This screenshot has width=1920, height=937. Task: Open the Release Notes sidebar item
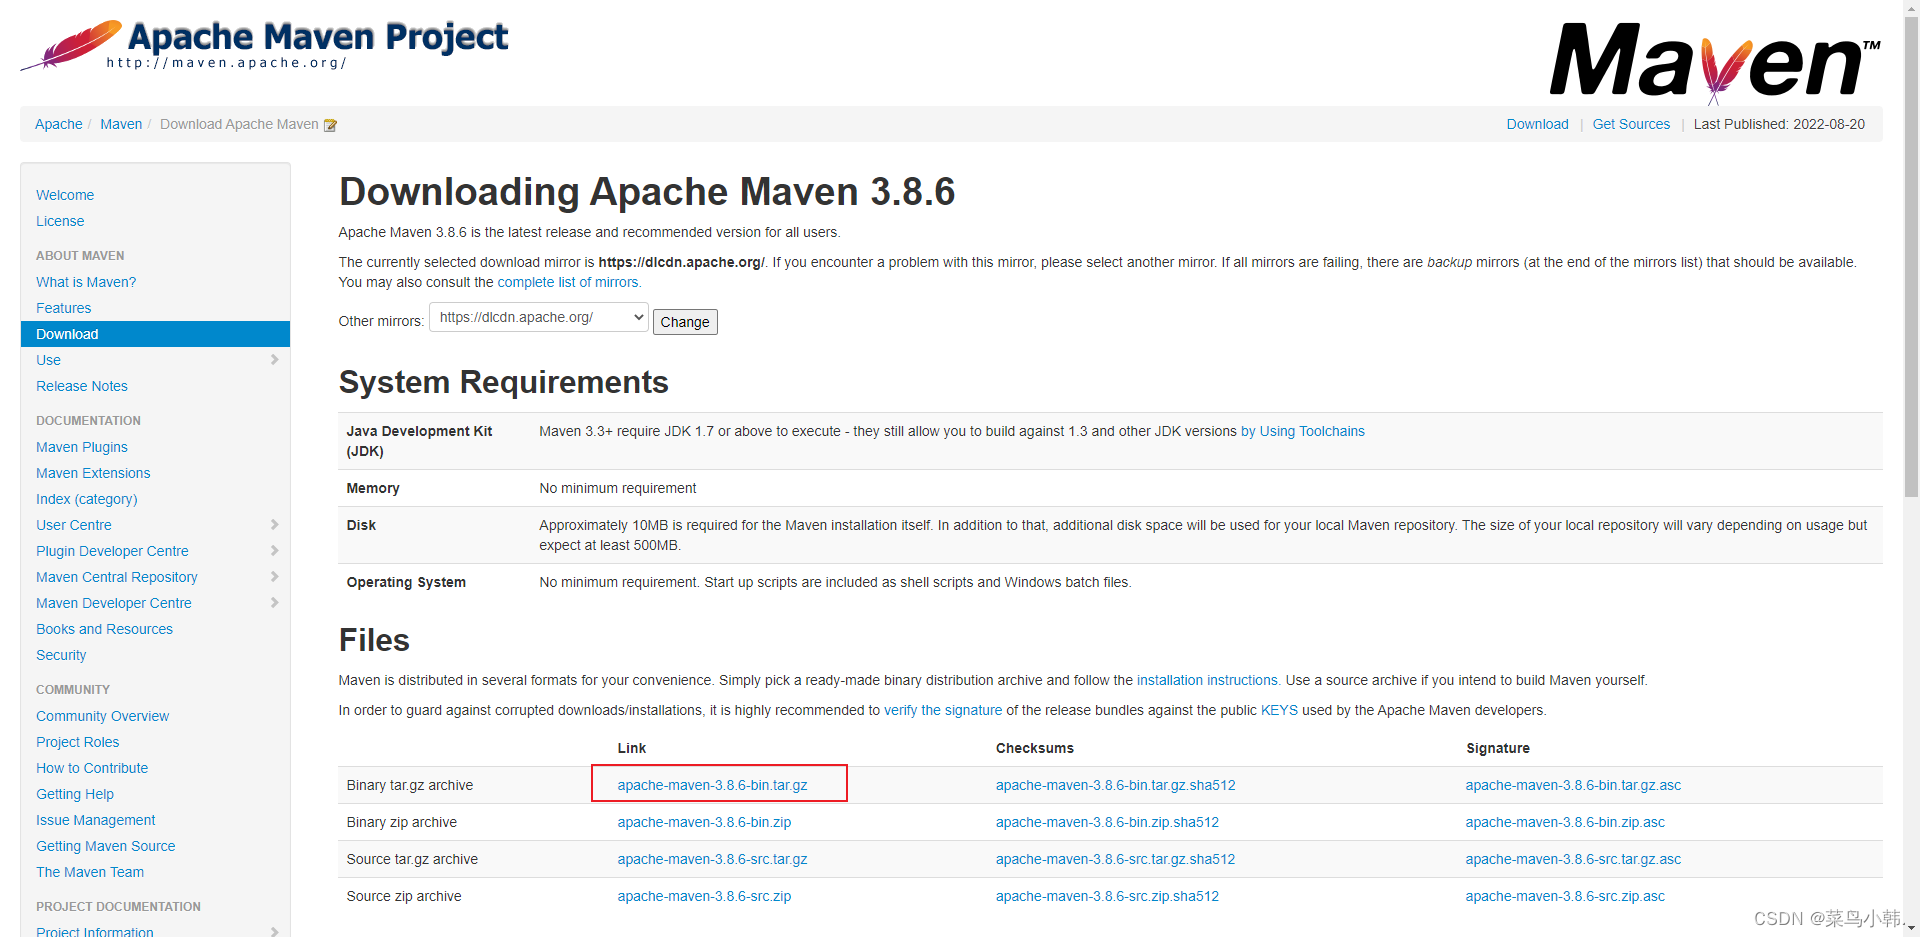pyautogui.click(x=82, y=386)
